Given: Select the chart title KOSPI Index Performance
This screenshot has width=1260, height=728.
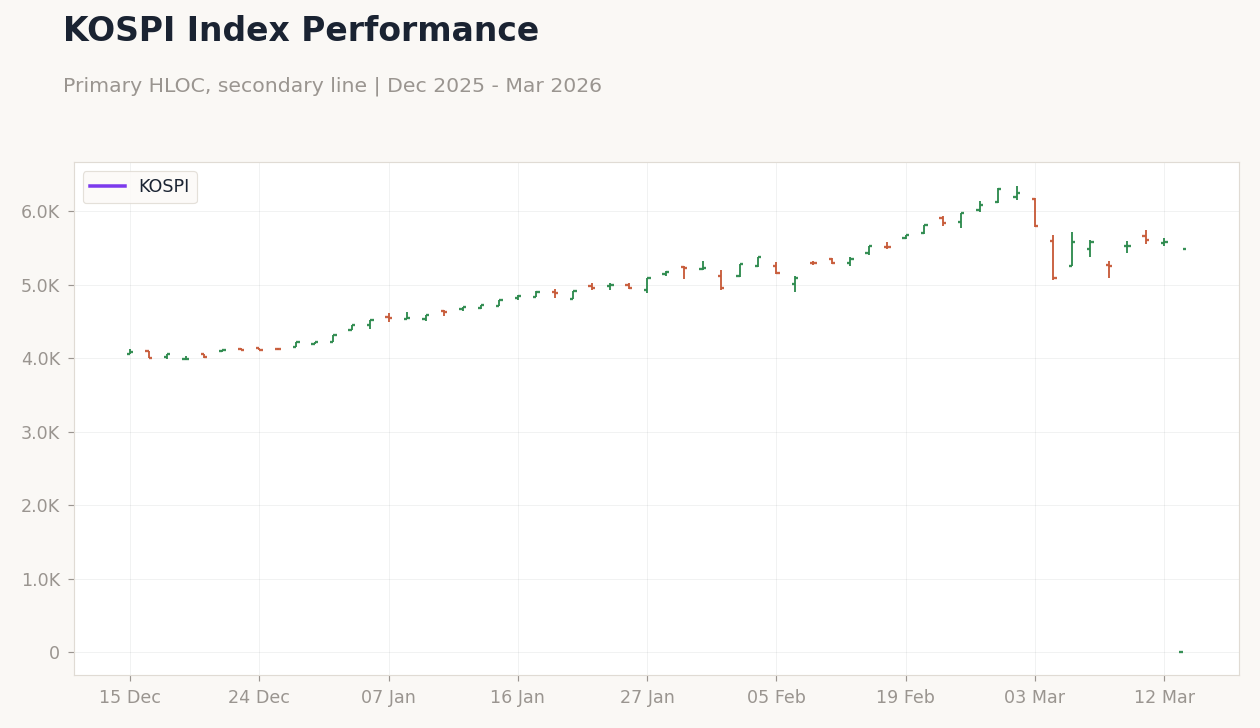Looking at the screenshot, I should pyautogui.click(x=300, y=29).
